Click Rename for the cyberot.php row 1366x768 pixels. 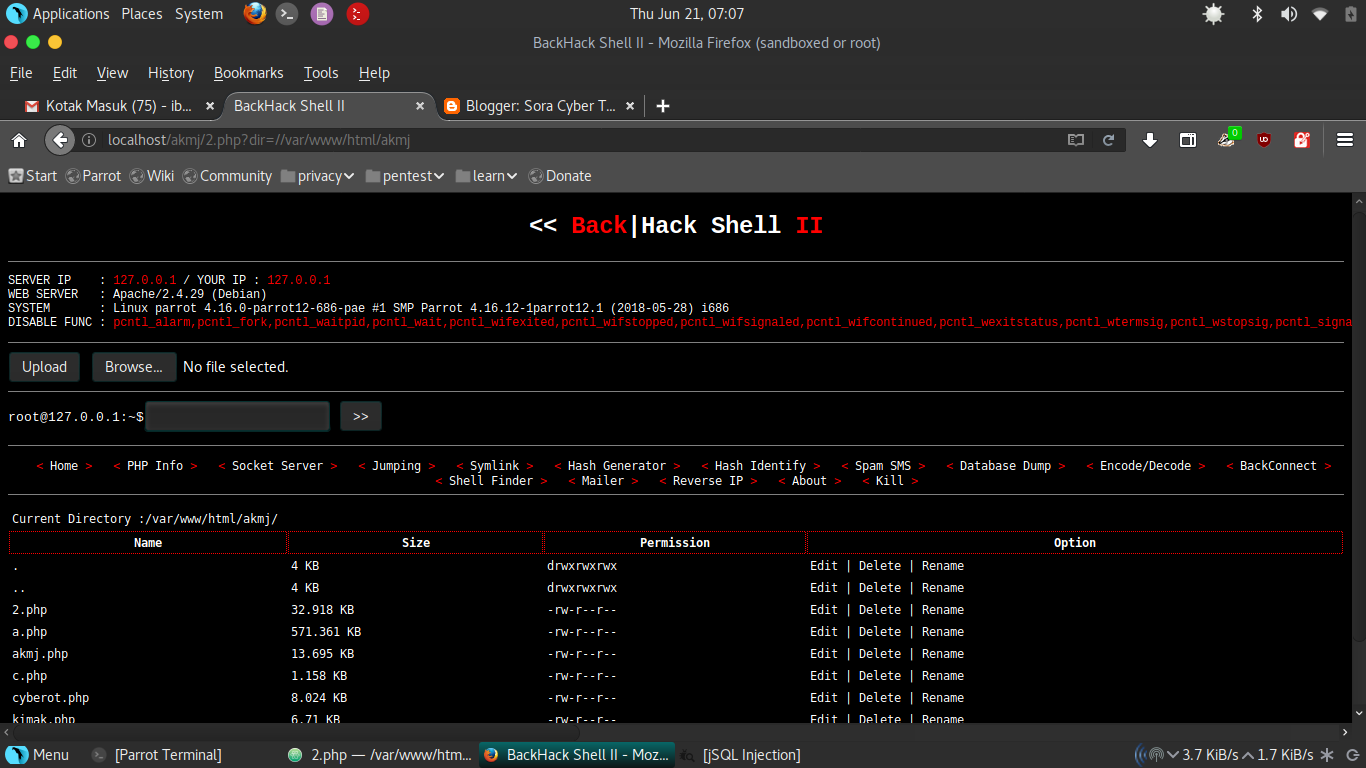tap(943, 698)
